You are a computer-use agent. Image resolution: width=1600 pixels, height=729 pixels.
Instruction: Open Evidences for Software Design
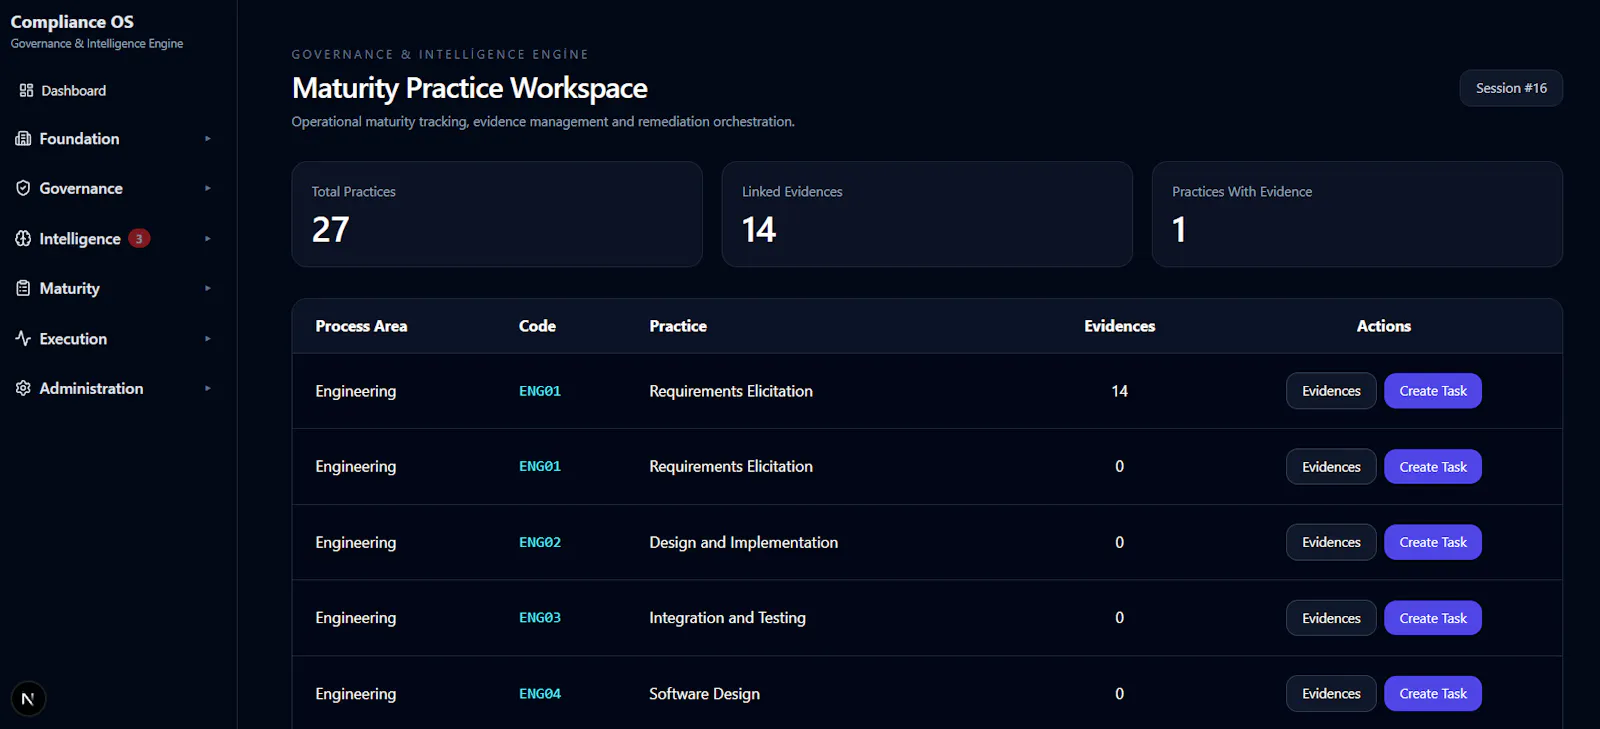(1331, 694)
